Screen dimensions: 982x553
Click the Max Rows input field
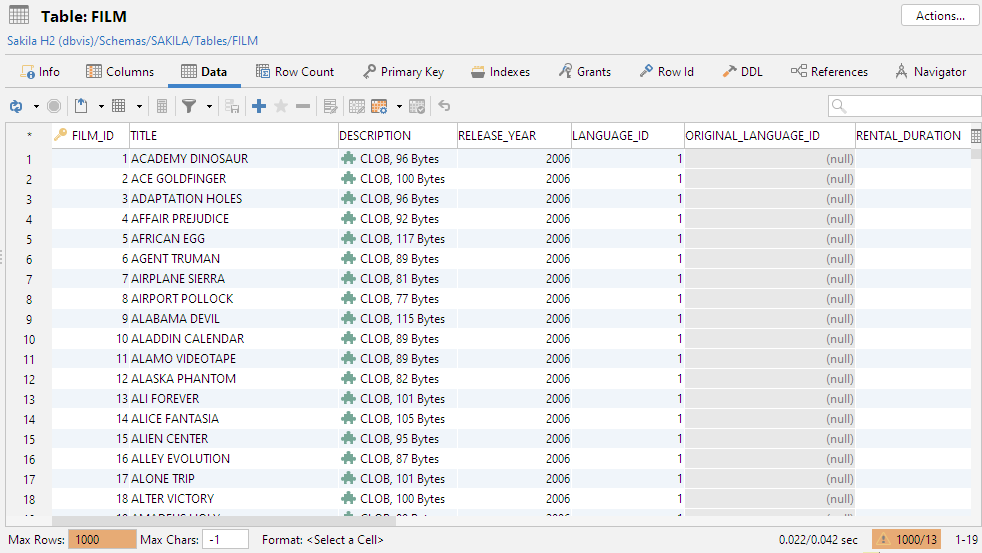pyautogui.click(x=101, y=540)
